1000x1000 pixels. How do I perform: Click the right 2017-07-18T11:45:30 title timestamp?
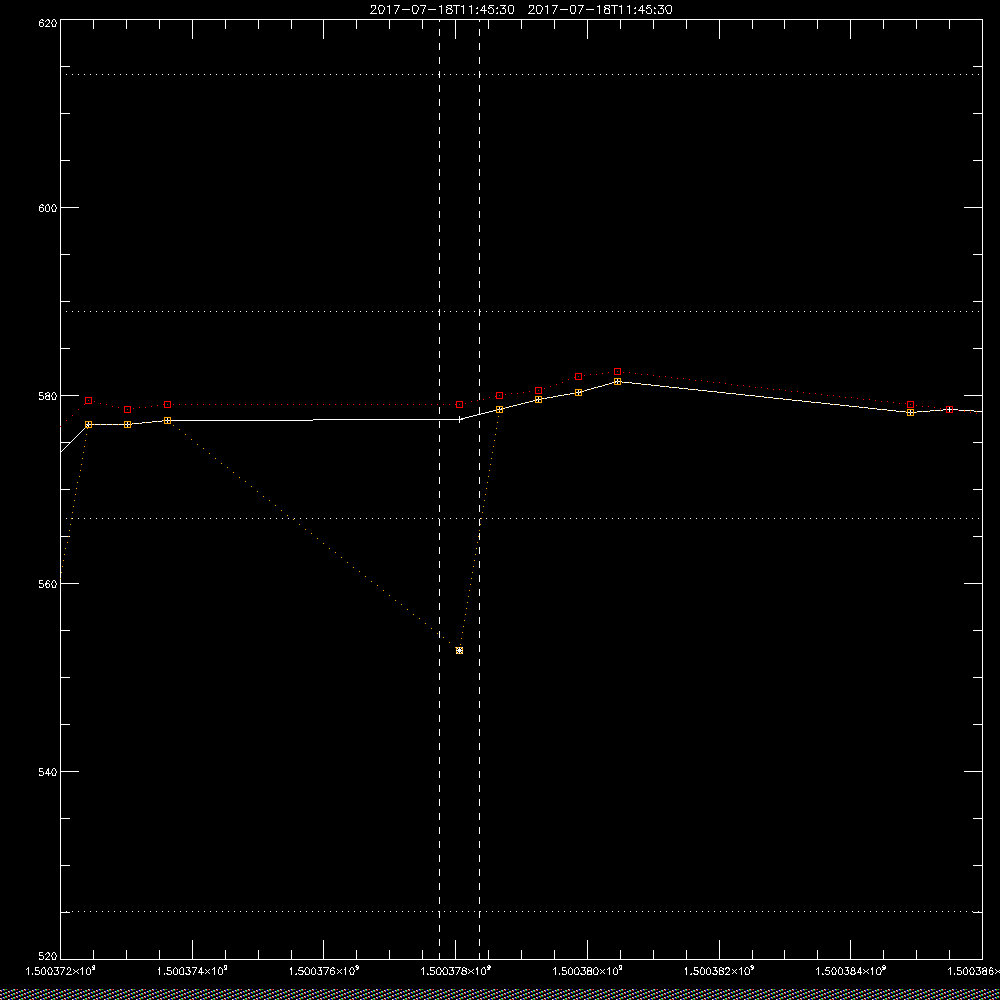(600, 10)
